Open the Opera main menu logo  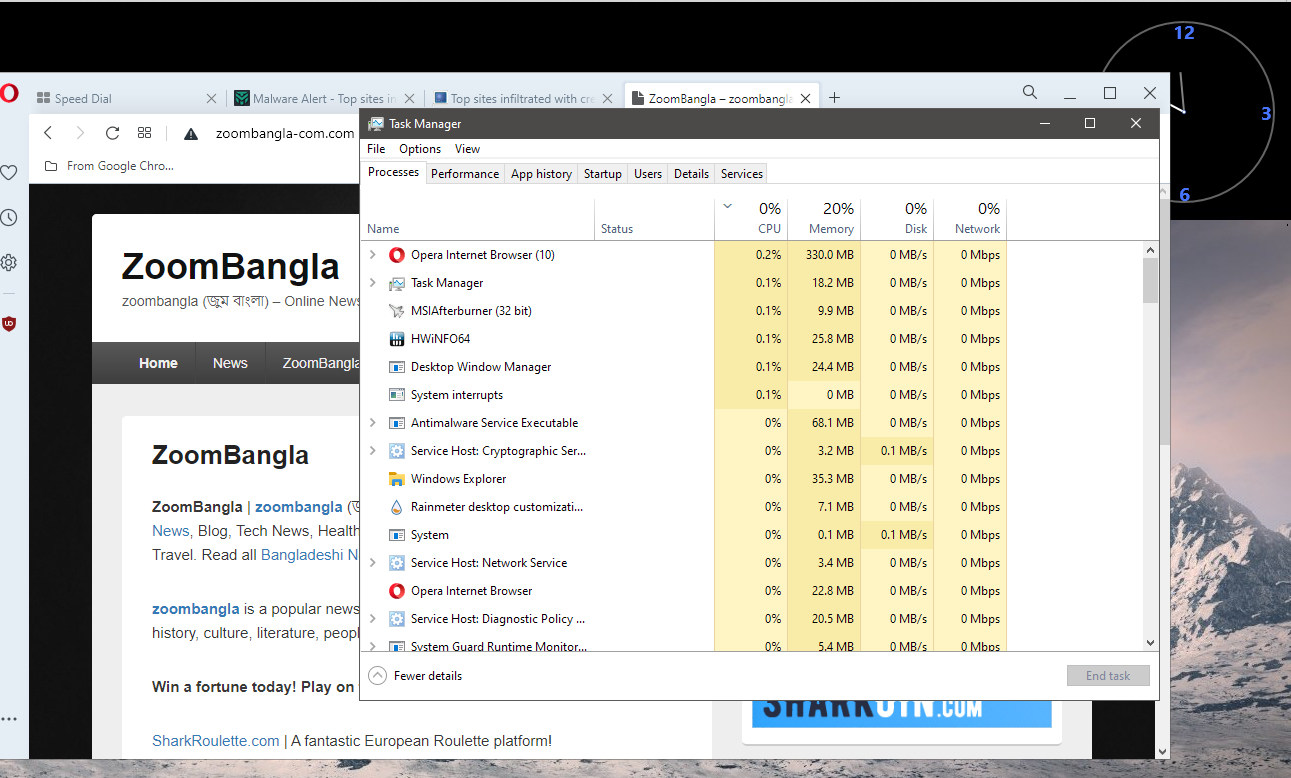pyautogui.click(x=8, y=94)
